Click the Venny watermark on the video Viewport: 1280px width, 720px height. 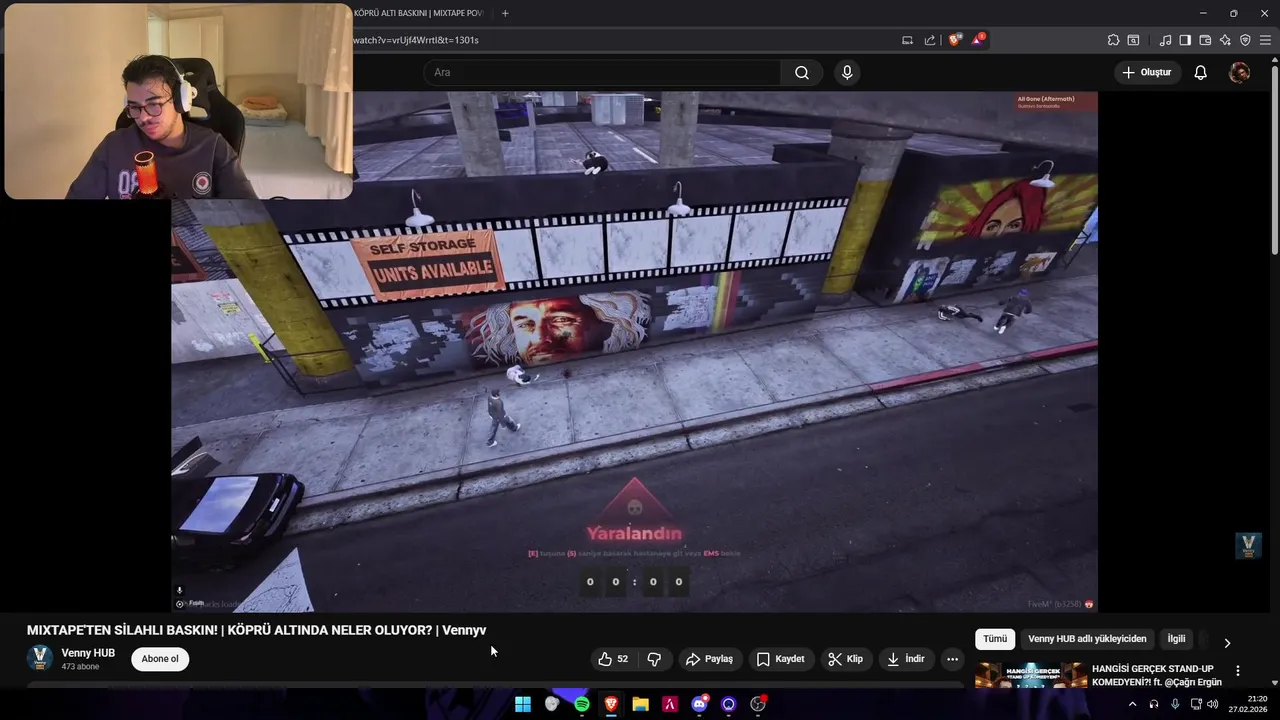(1248, 545)
